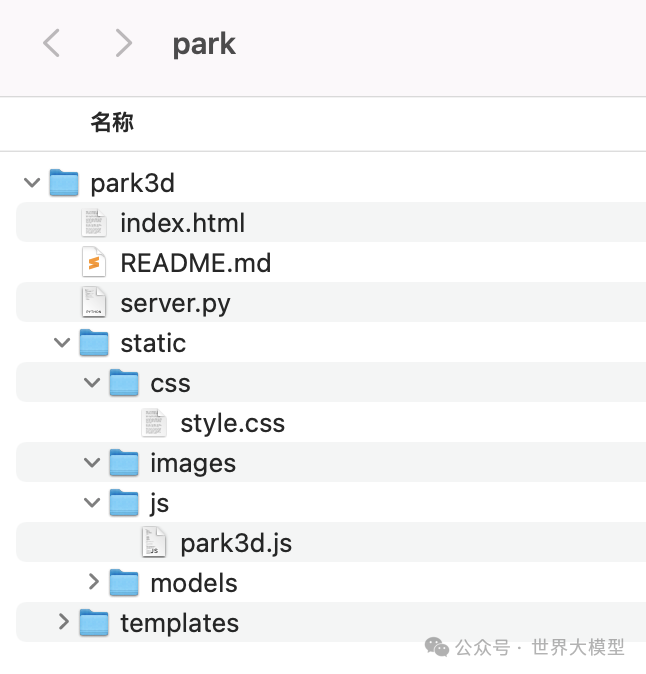Click the park3d folder icon

tap(64, 183)
